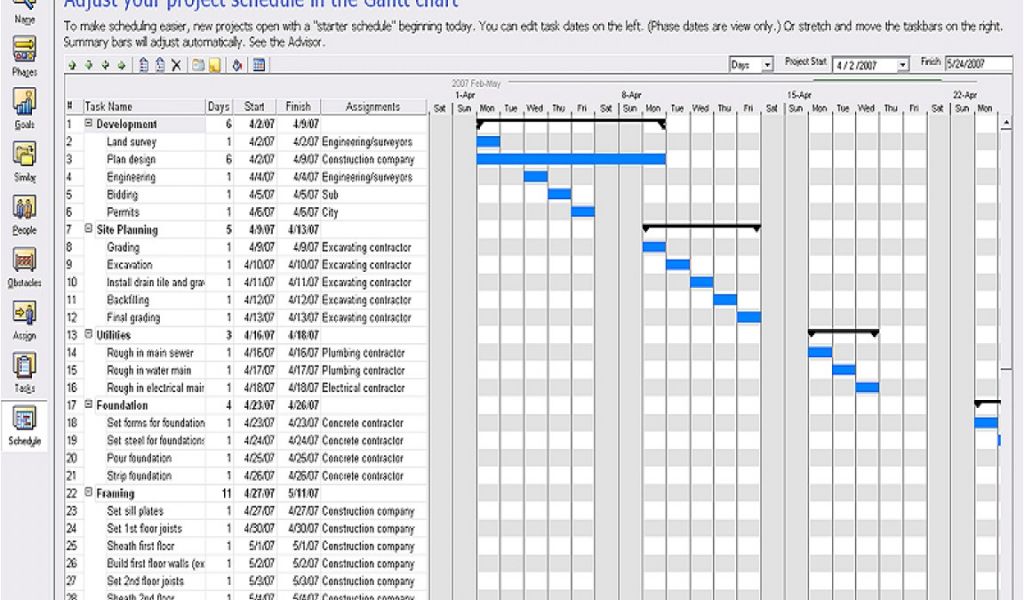Open the Project Start date dropdown
The height and width of the screenshot is (600, 1024).
[x=903, y=65]
